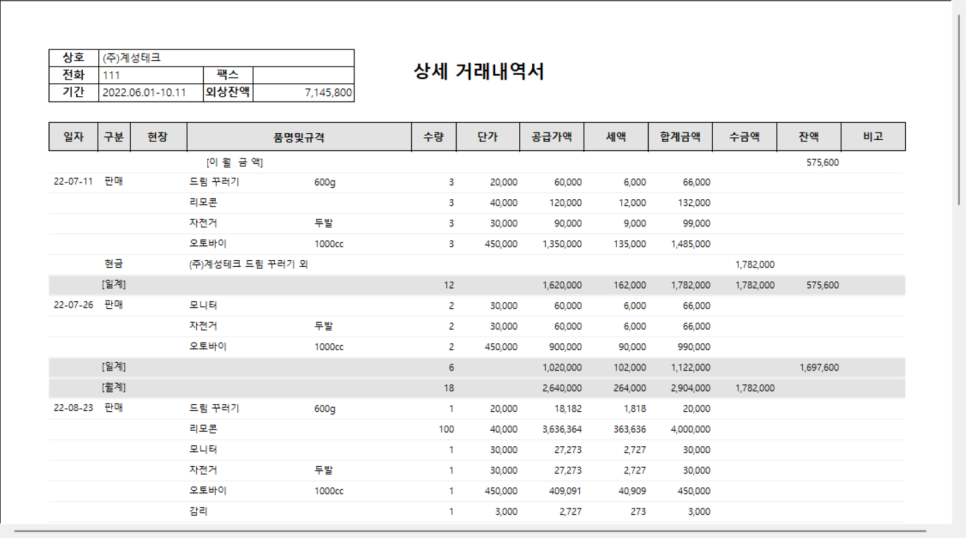Click the phone number value 111
The image size is (966, 538).
pos(111,75)
